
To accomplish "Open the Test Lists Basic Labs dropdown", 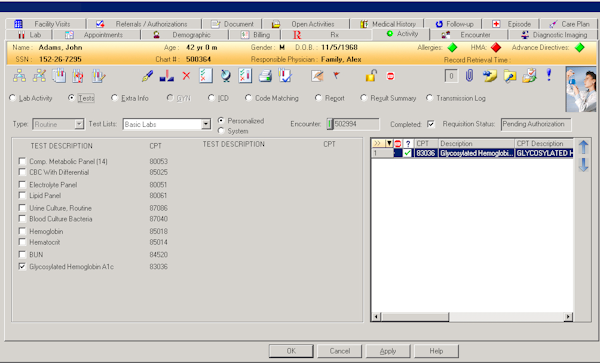I will [206, 124].
